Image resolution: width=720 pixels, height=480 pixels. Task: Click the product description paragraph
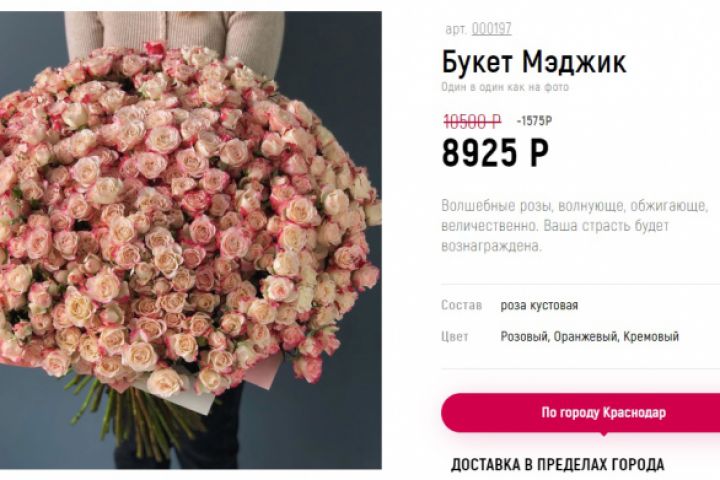574,226
